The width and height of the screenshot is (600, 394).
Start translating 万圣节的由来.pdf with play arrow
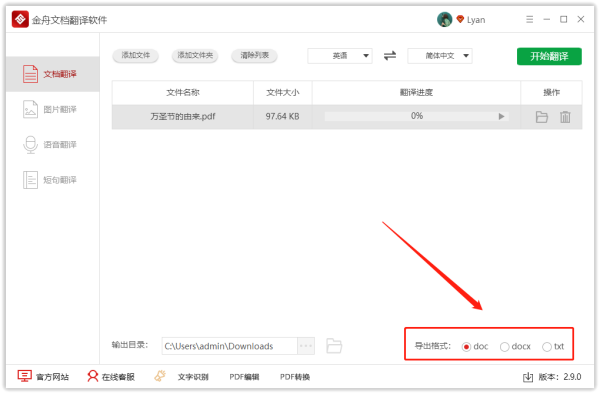[x=501, y=116]
